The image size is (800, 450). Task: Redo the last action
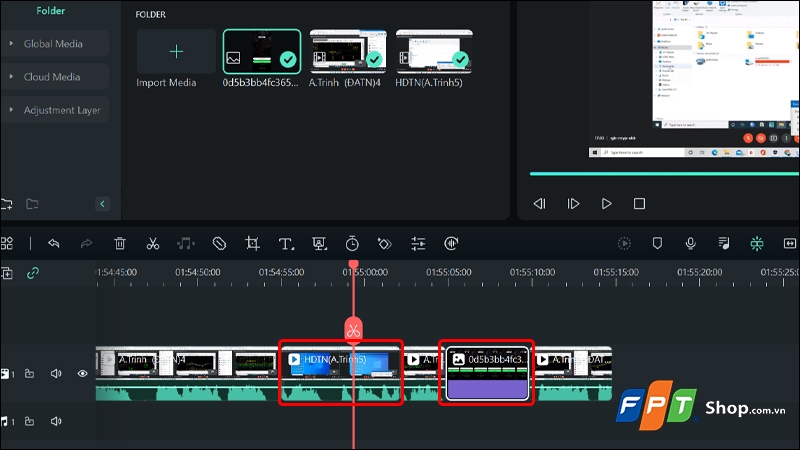(86, 244)
